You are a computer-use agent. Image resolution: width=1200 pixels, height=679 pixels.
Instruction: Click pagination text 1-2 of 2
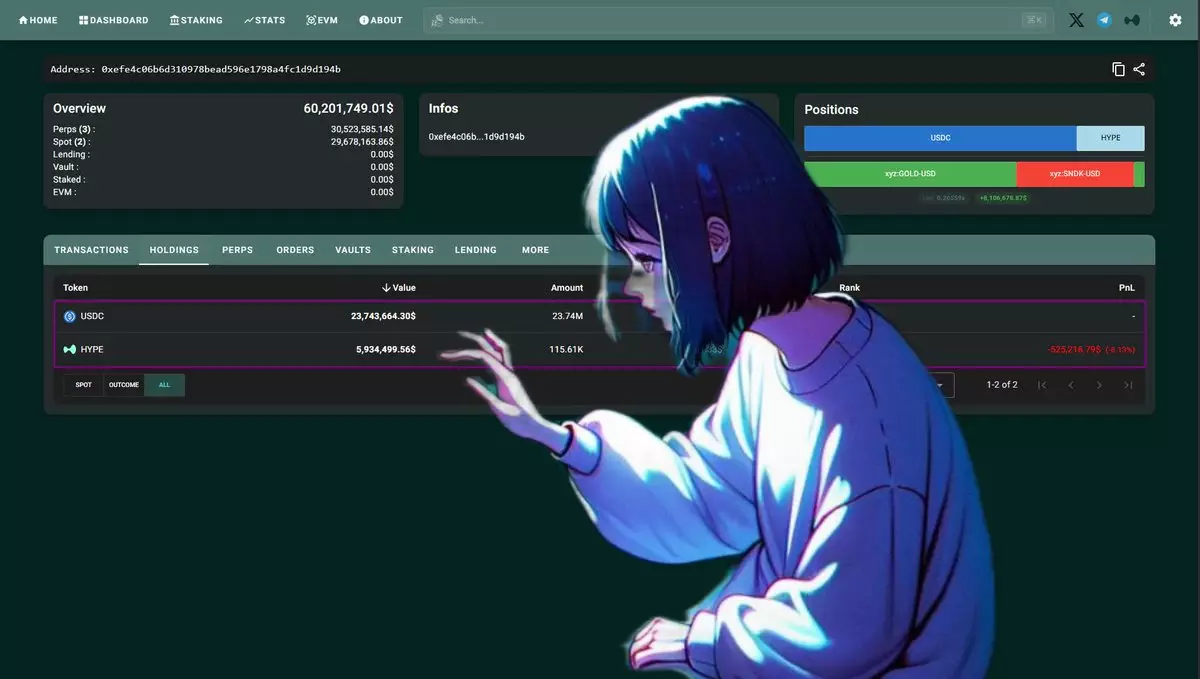click(x=1002, y=385)
